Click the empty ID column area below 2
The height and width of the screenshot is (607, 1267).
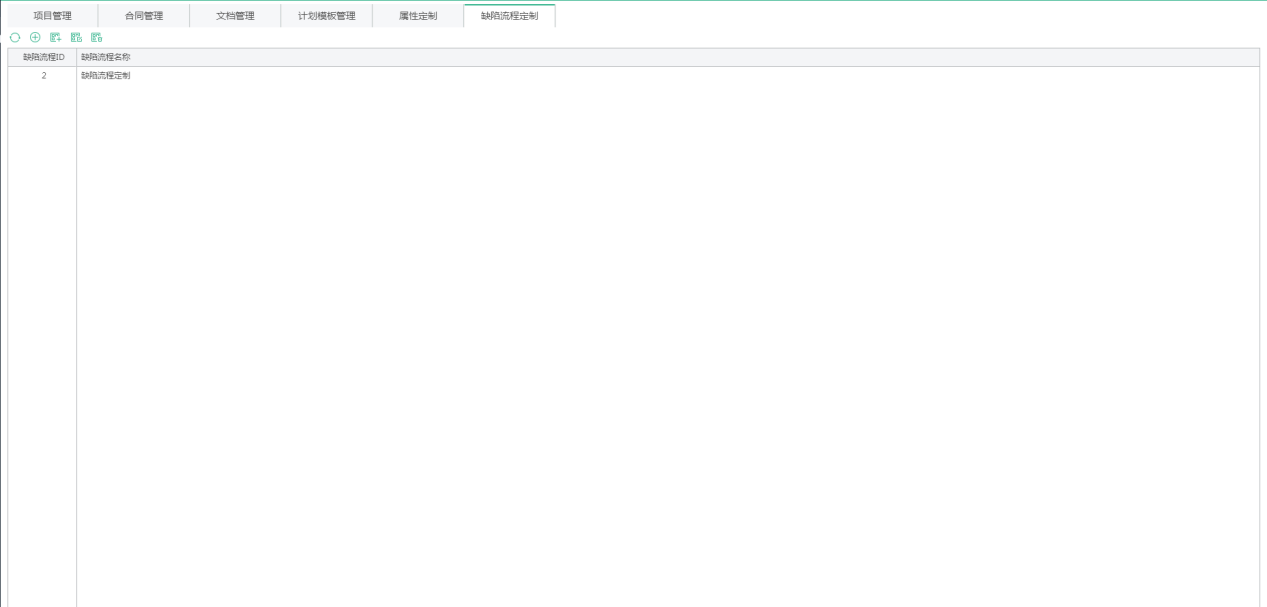pyautogui.click(x=43, y=300)
